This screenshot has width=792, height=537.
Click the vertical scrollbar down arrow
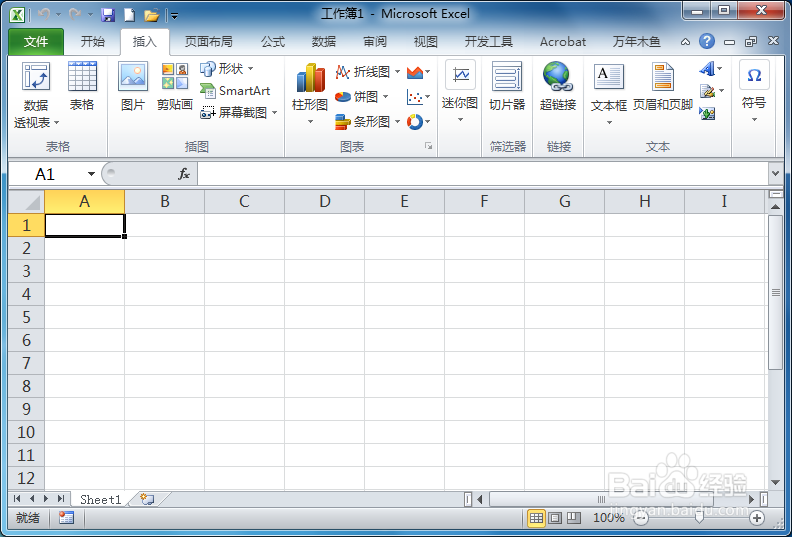click(775, 482)
